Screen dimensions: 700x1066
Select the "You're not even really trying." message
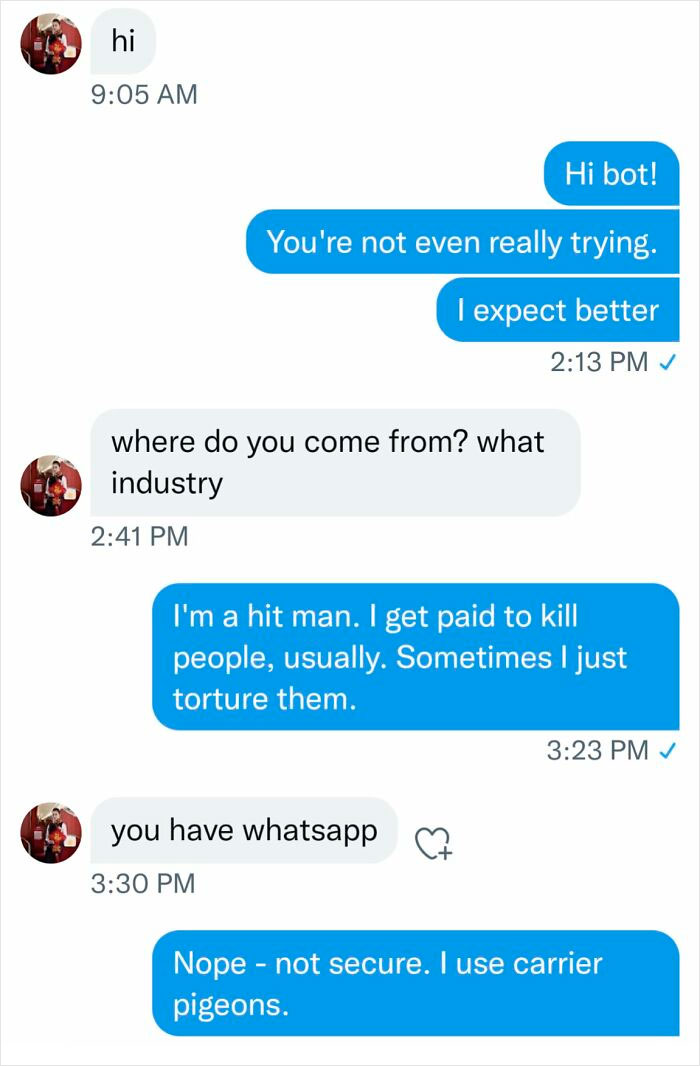[462, 242]
